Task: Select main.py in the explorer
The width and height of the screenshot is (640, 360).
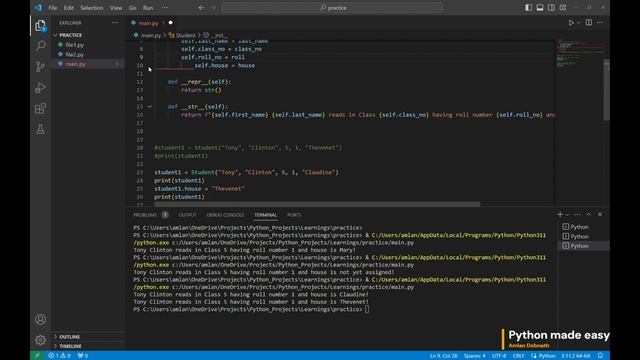Action: pyautogui.click(x=76, y=64)
